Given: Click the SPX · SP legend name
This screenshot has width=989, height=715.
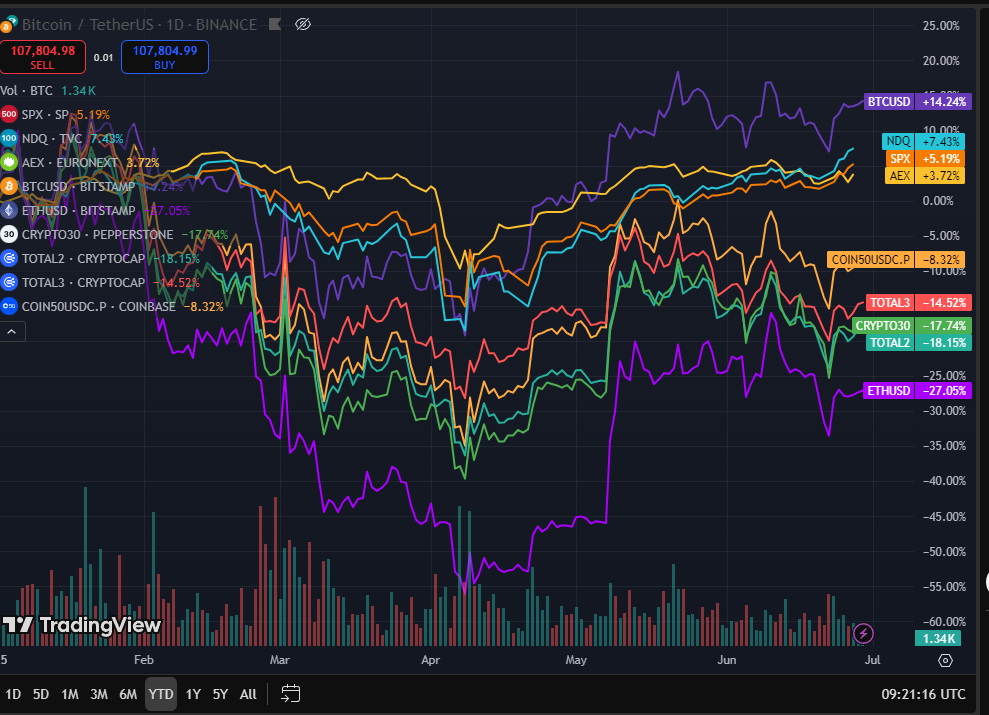Looking at the screenshot, I should pos(45,115).
